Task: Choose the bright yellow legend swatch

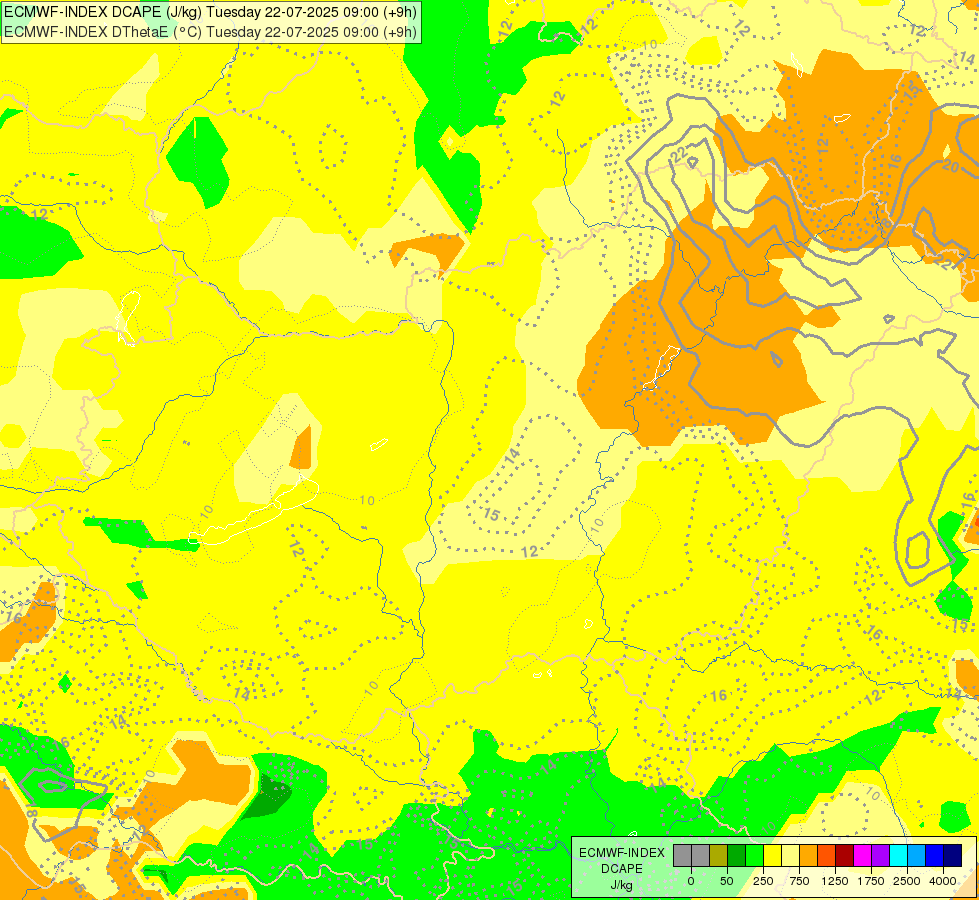Action: (x=772, y=855)
